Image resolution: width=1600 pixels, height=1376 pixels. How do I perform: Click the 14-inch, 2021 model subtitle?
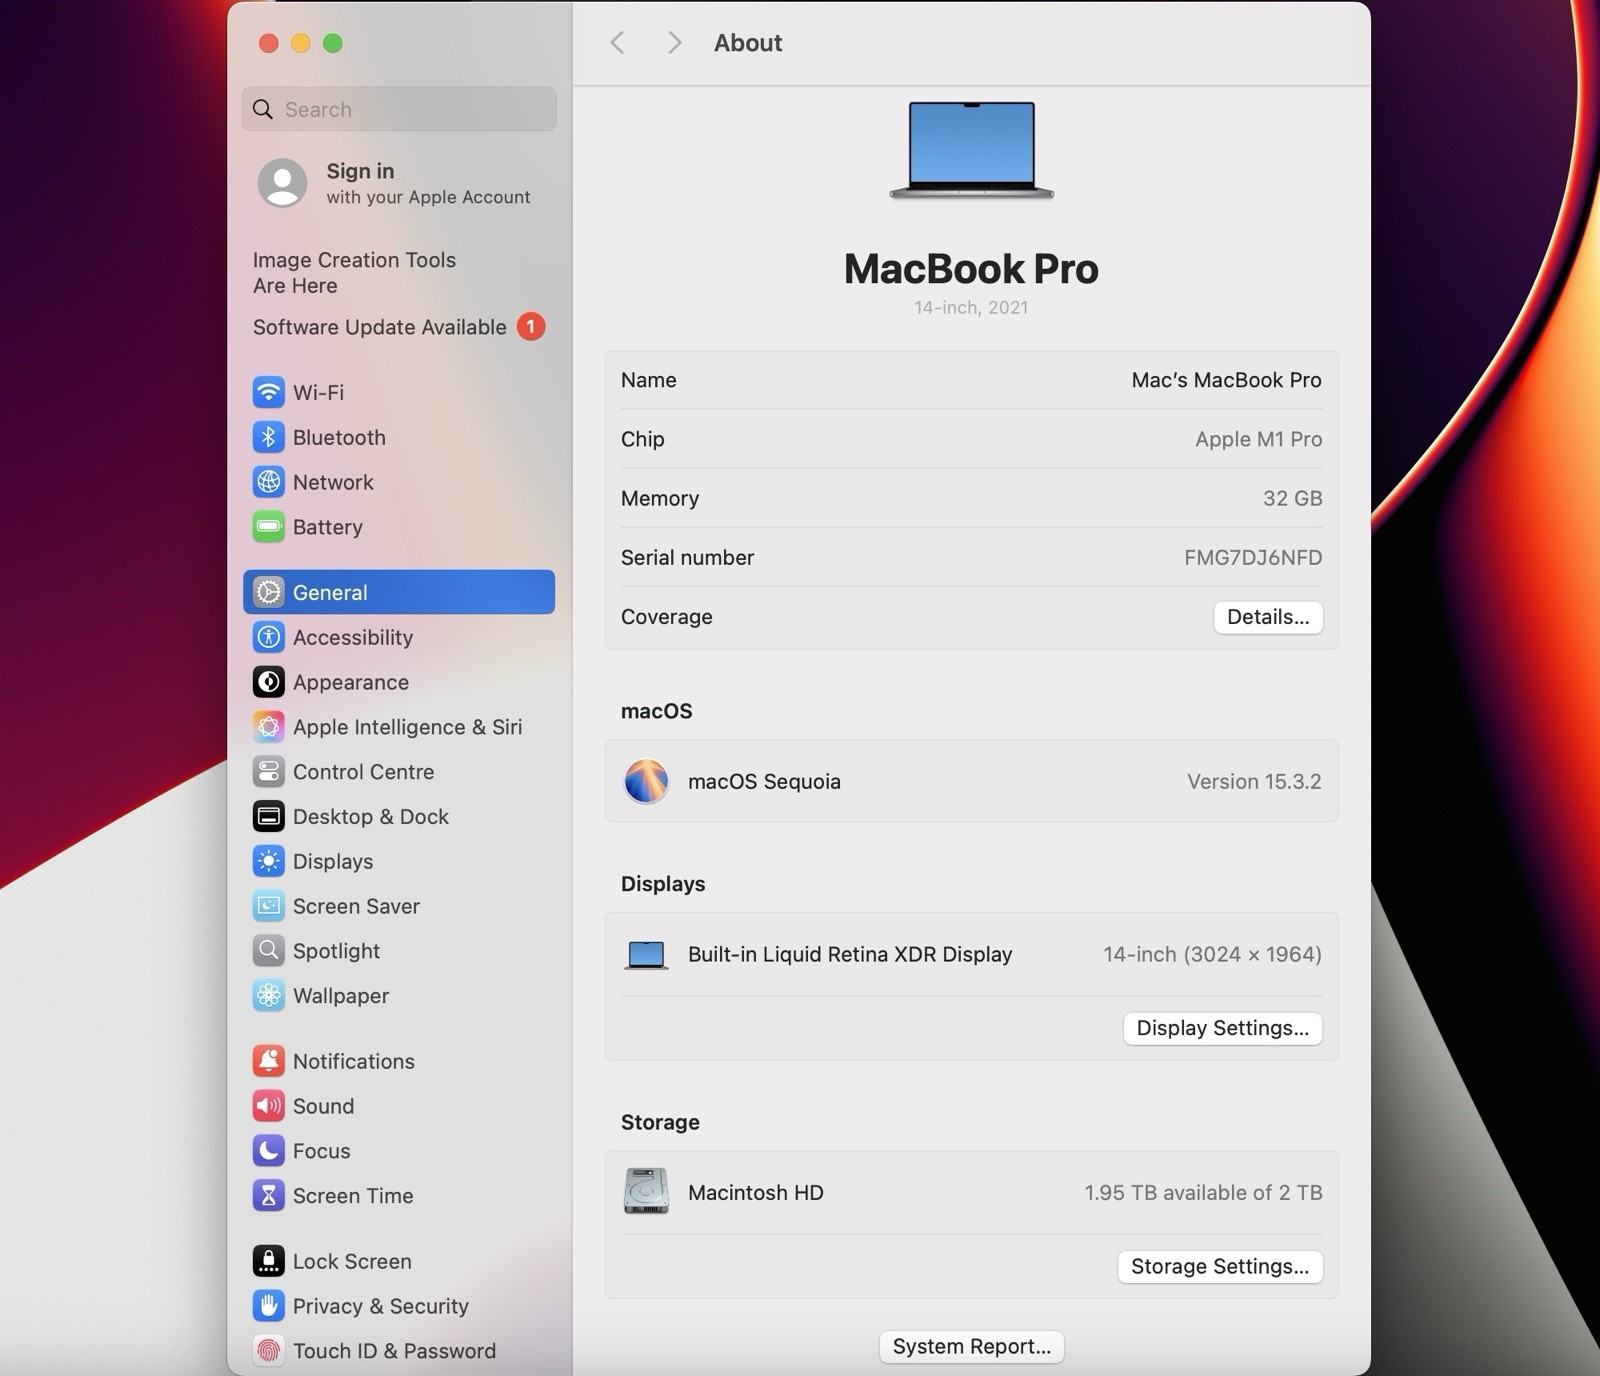(x=971, y=307)
